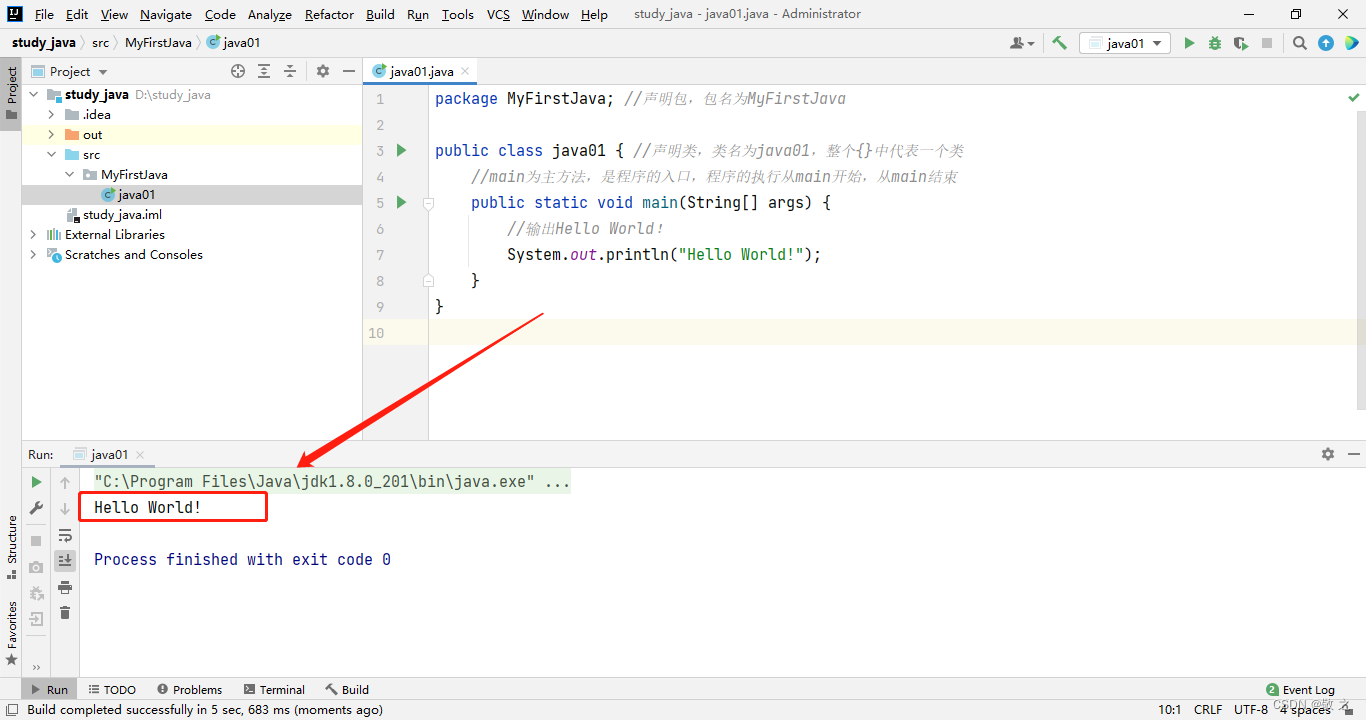This screenshot has width=1366, height=720.
Task: Toggle scroll to end in console
Action: [65, 561]
